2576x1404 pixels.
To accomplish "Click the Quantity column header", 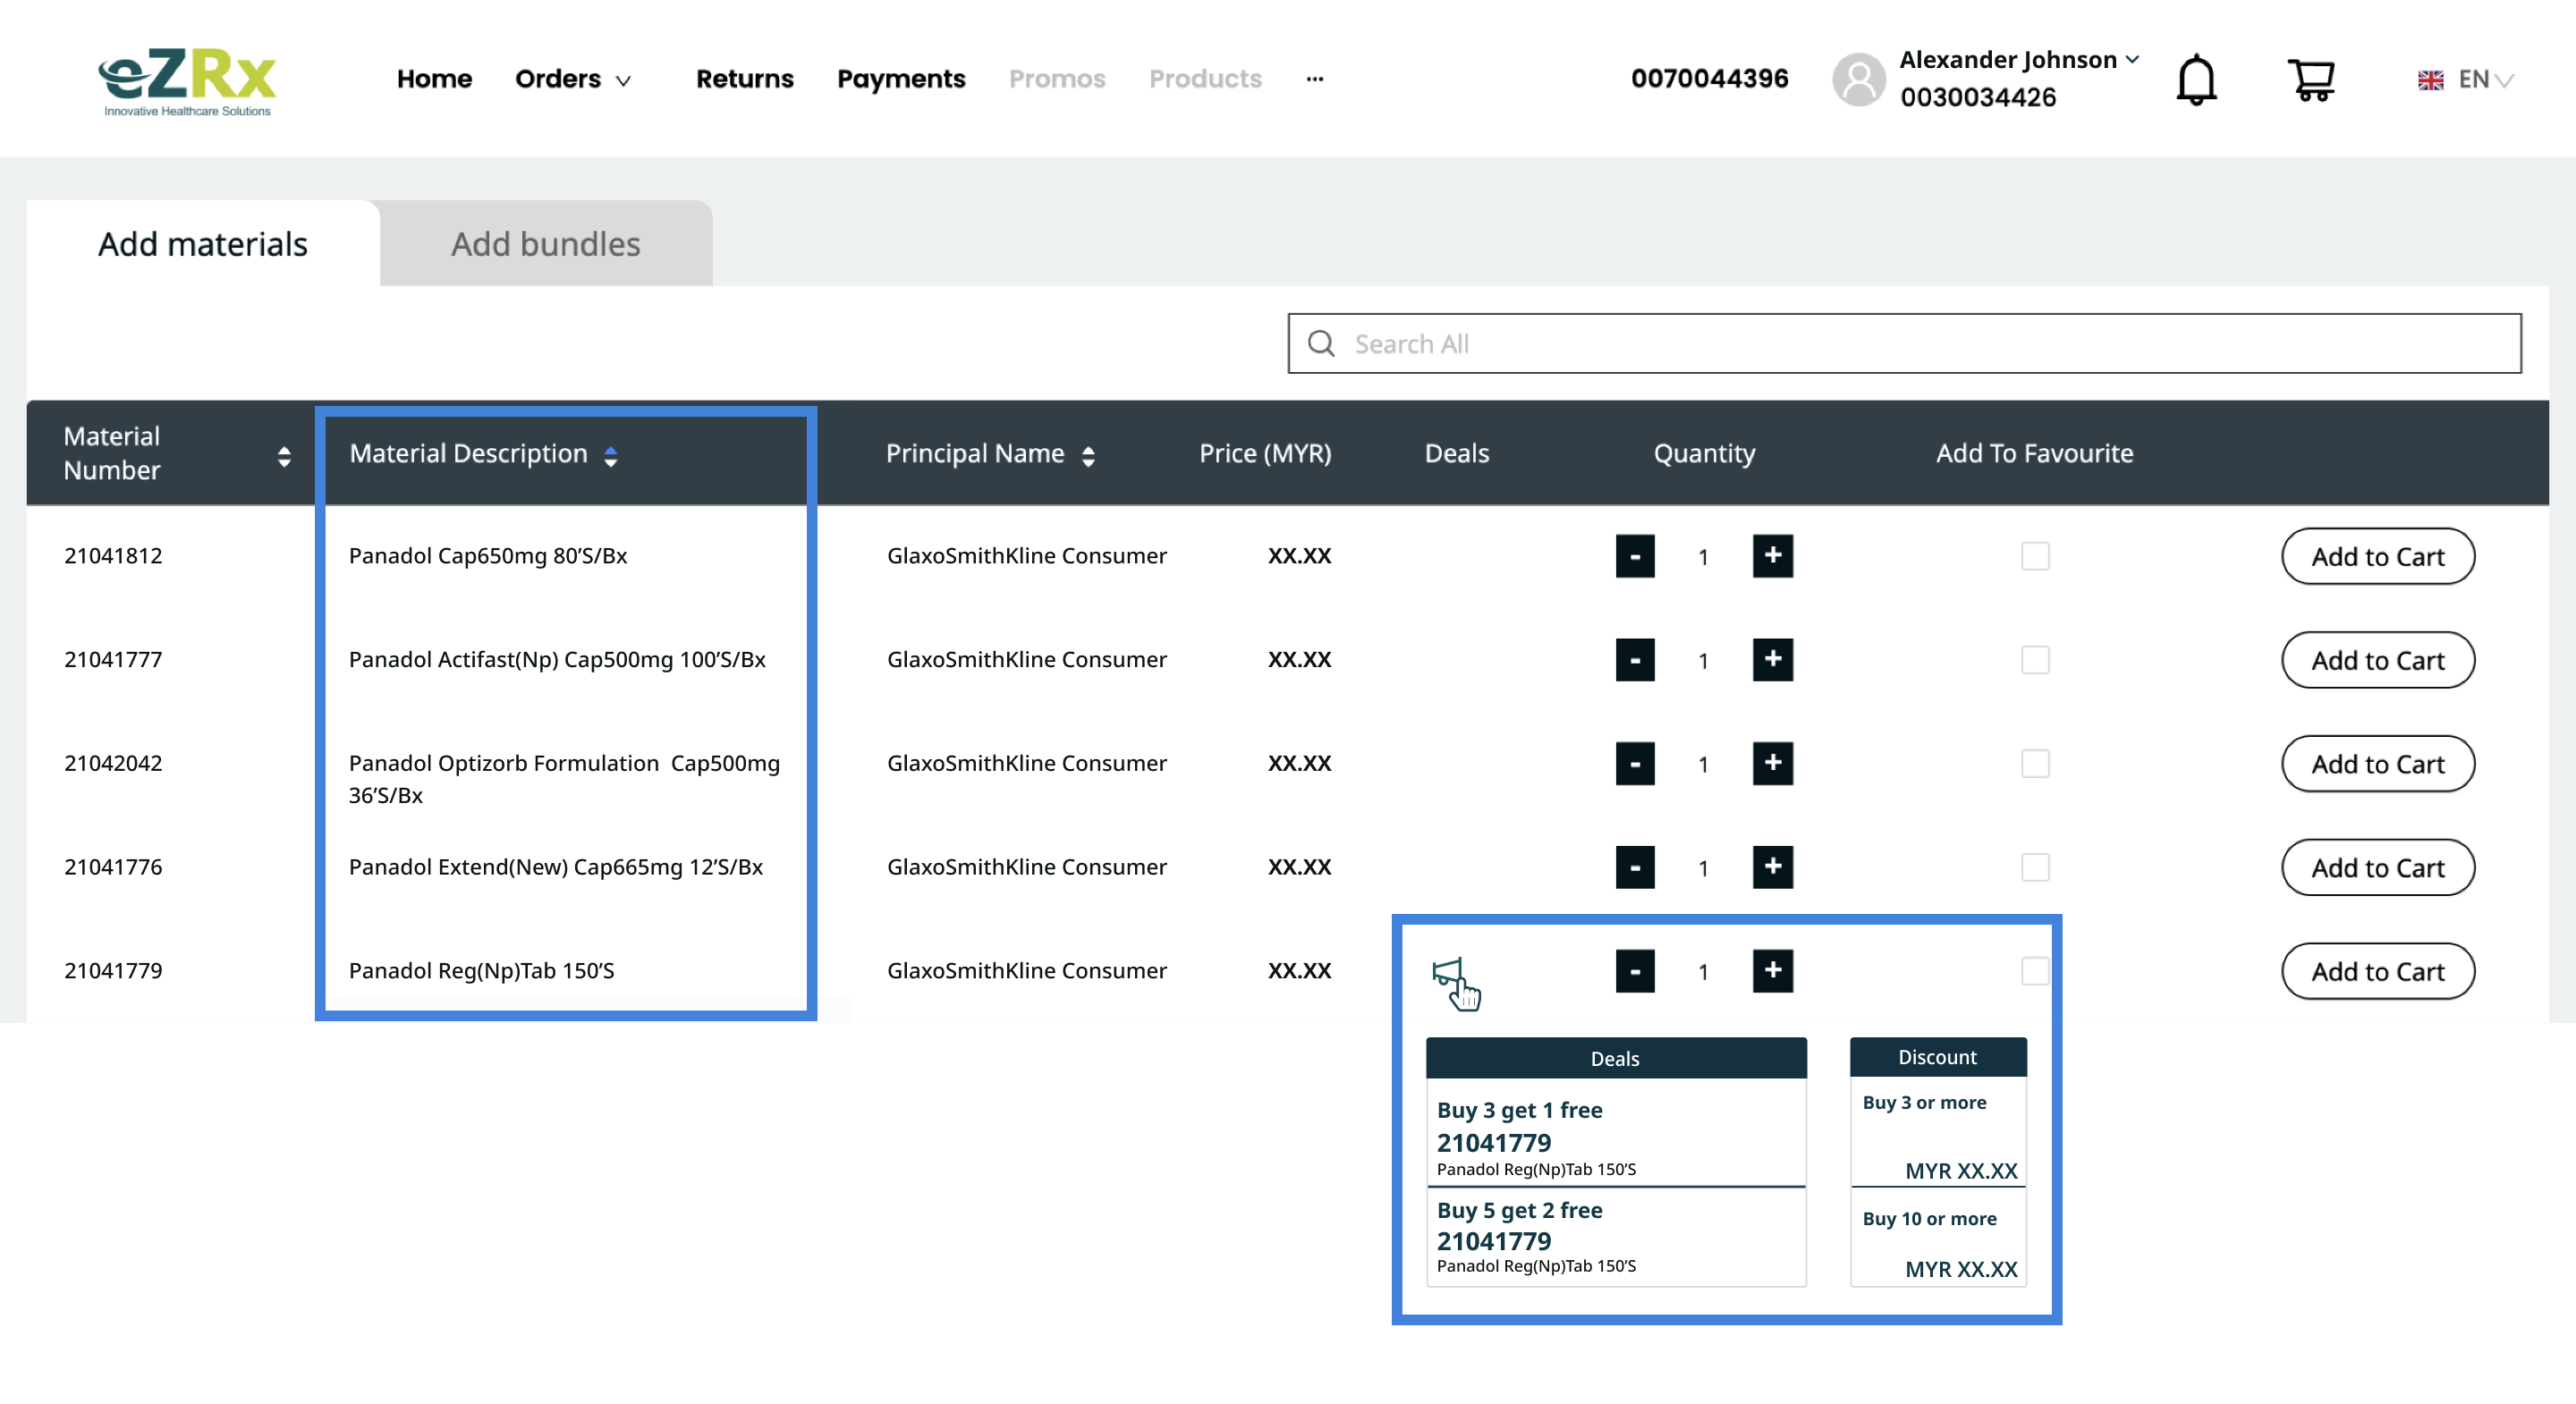I will 1704,454.
